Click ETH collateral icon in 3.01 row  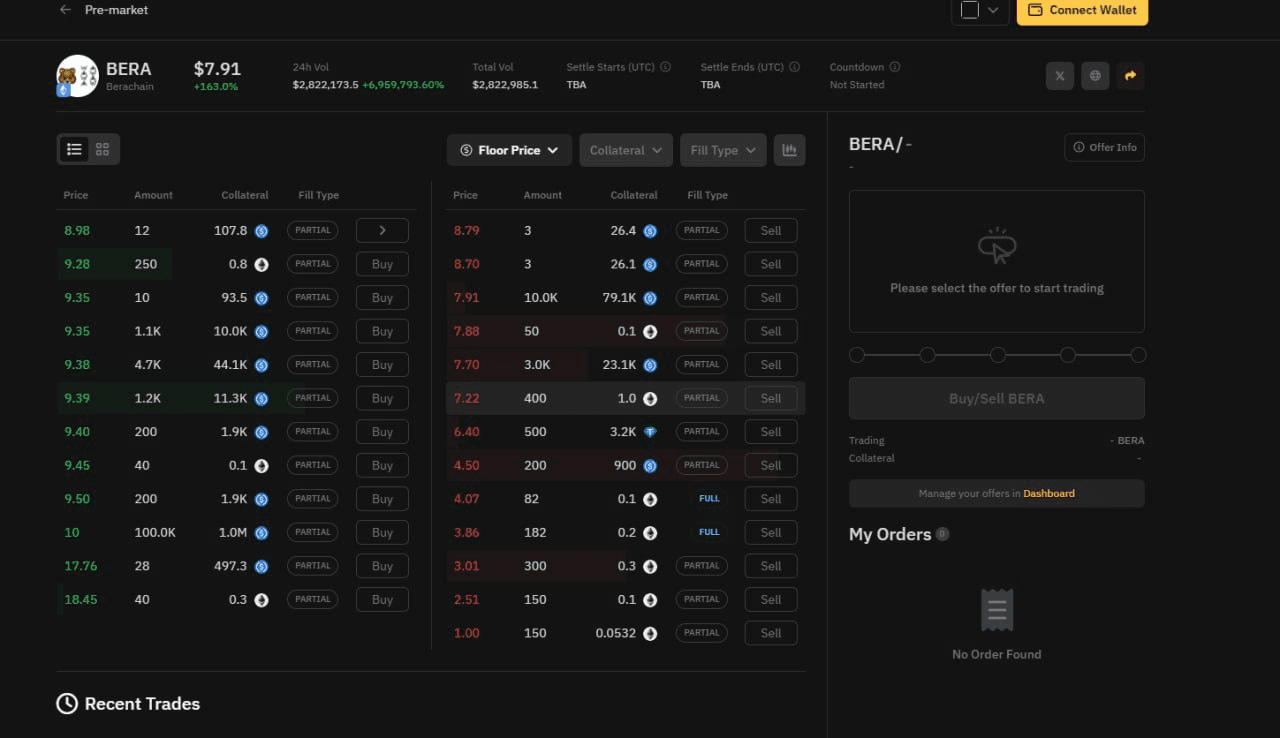pos(650,566)
